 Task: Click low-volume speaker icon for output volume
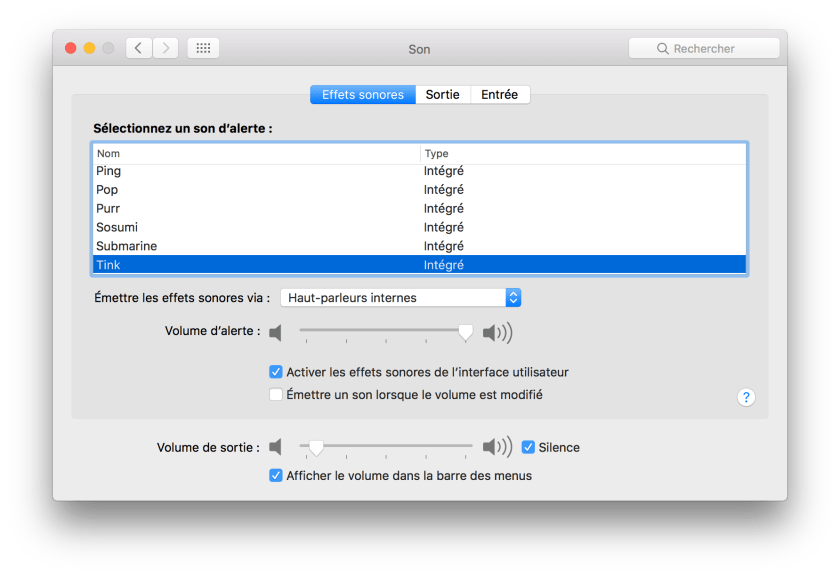click(277, 447)
